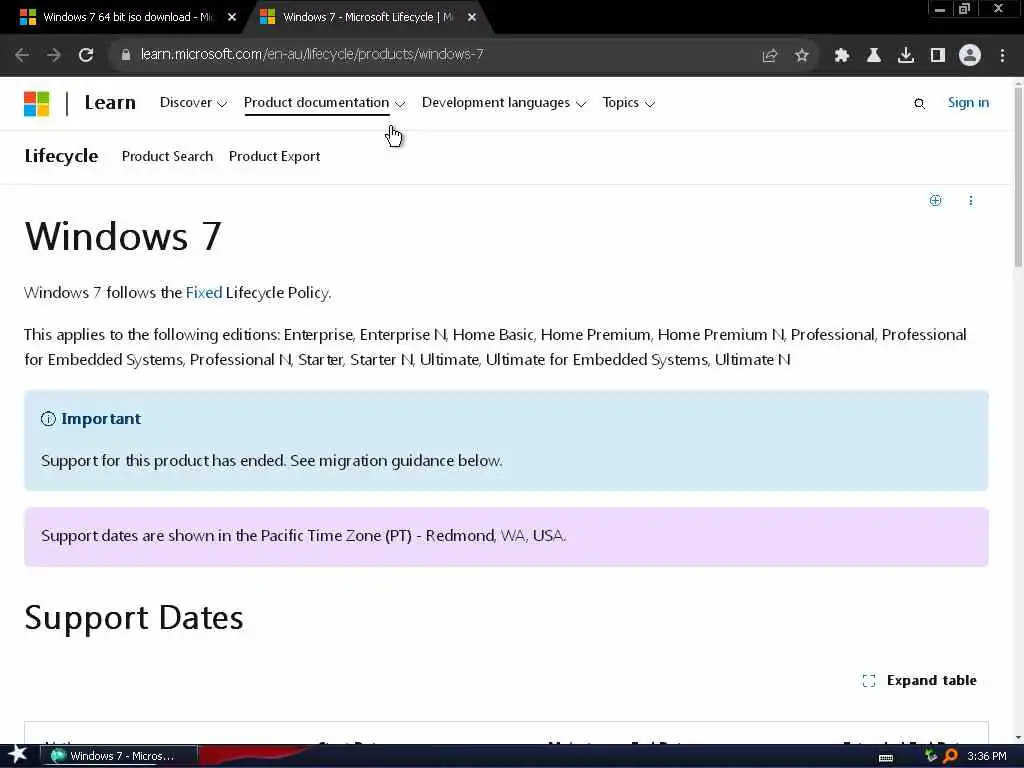The width and height of the screenshot is (1024, 768).
Task: Click the Pacific Time Zone notice text
Action: click(x=304, y=536)
